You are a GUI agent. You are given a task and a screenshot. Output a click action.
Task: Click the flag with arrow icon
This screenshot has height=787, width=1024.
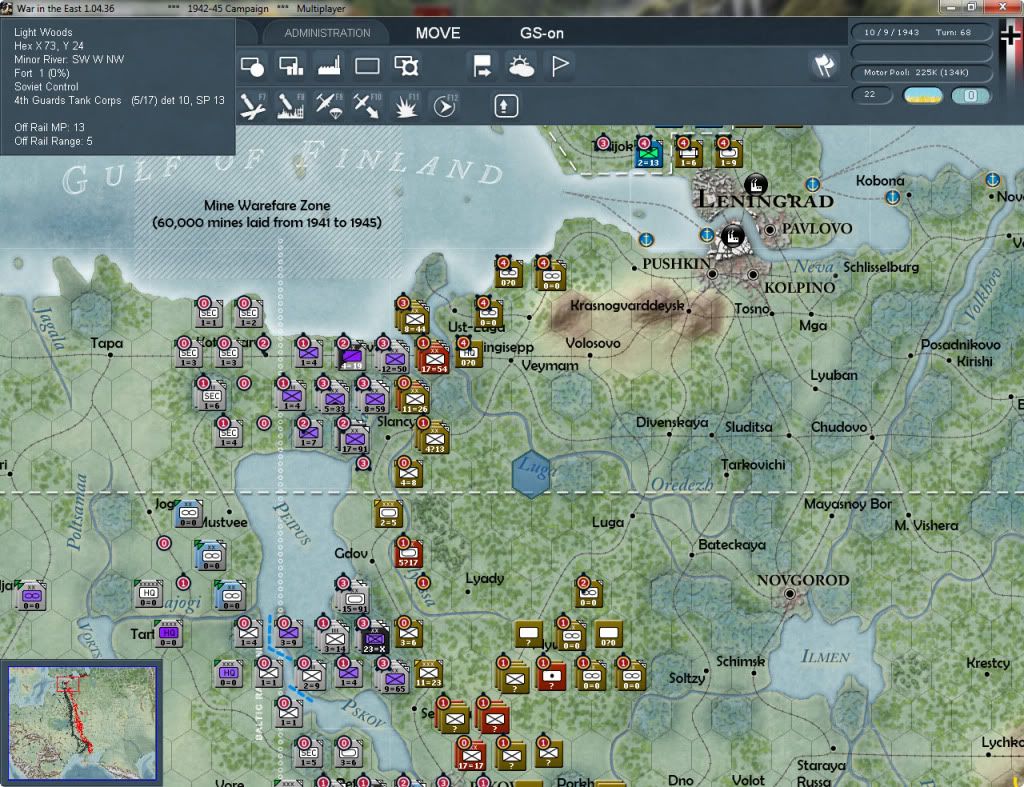point(483,67)
